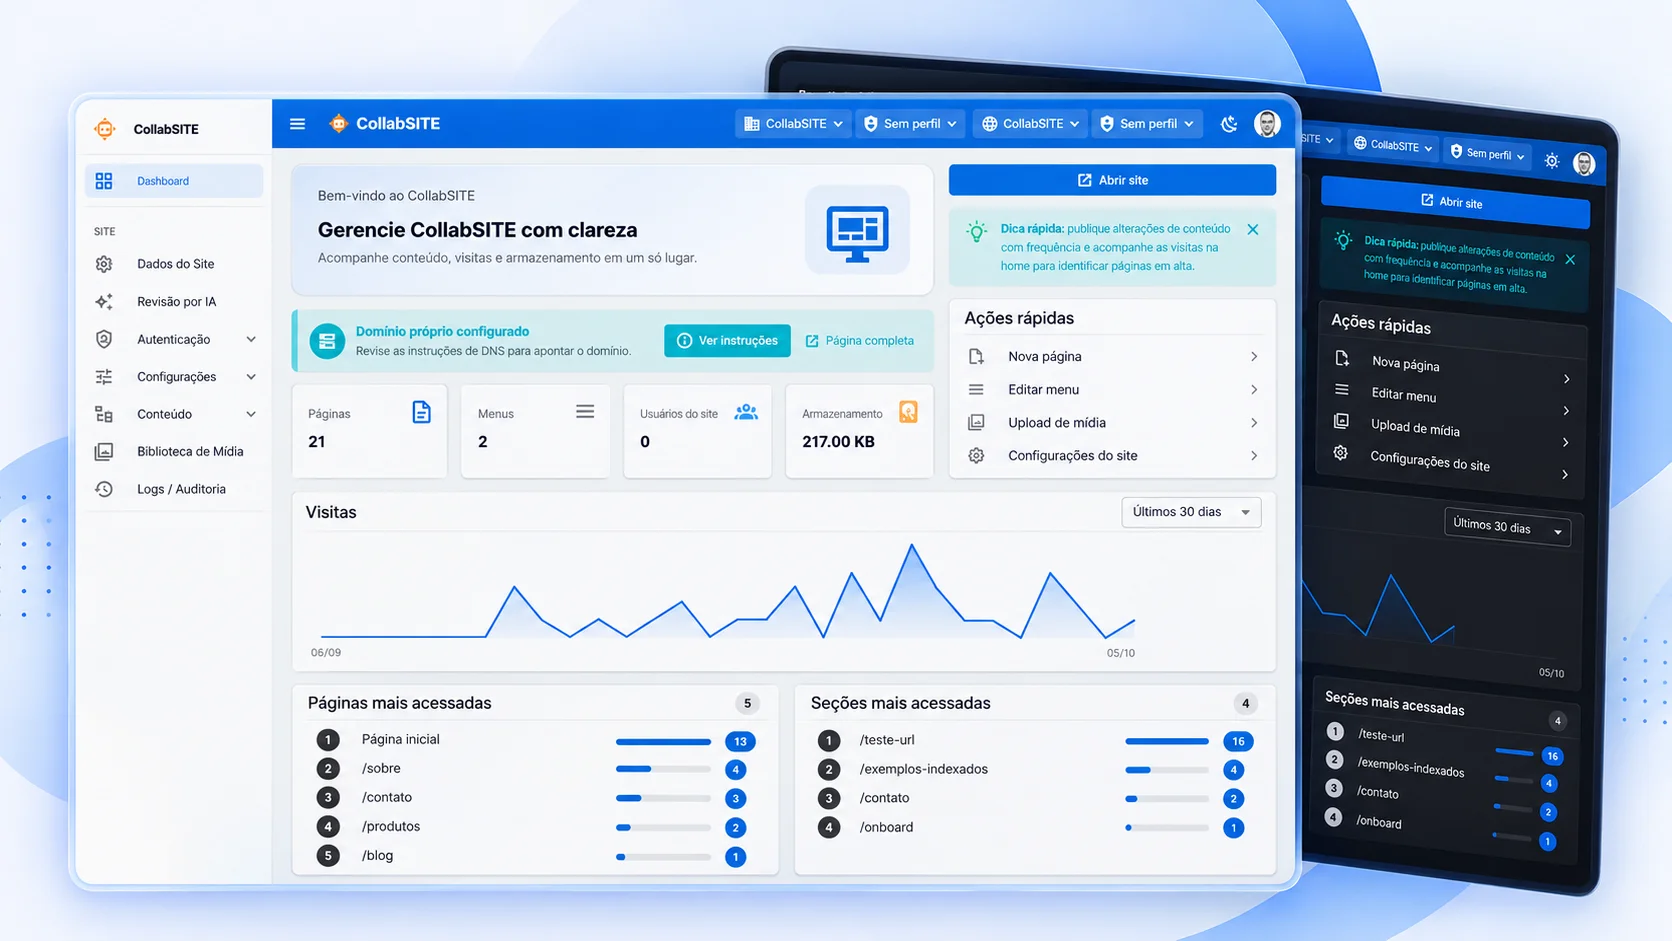
Task: Click Abrir site button in dark window
Action: [1455, 202]
